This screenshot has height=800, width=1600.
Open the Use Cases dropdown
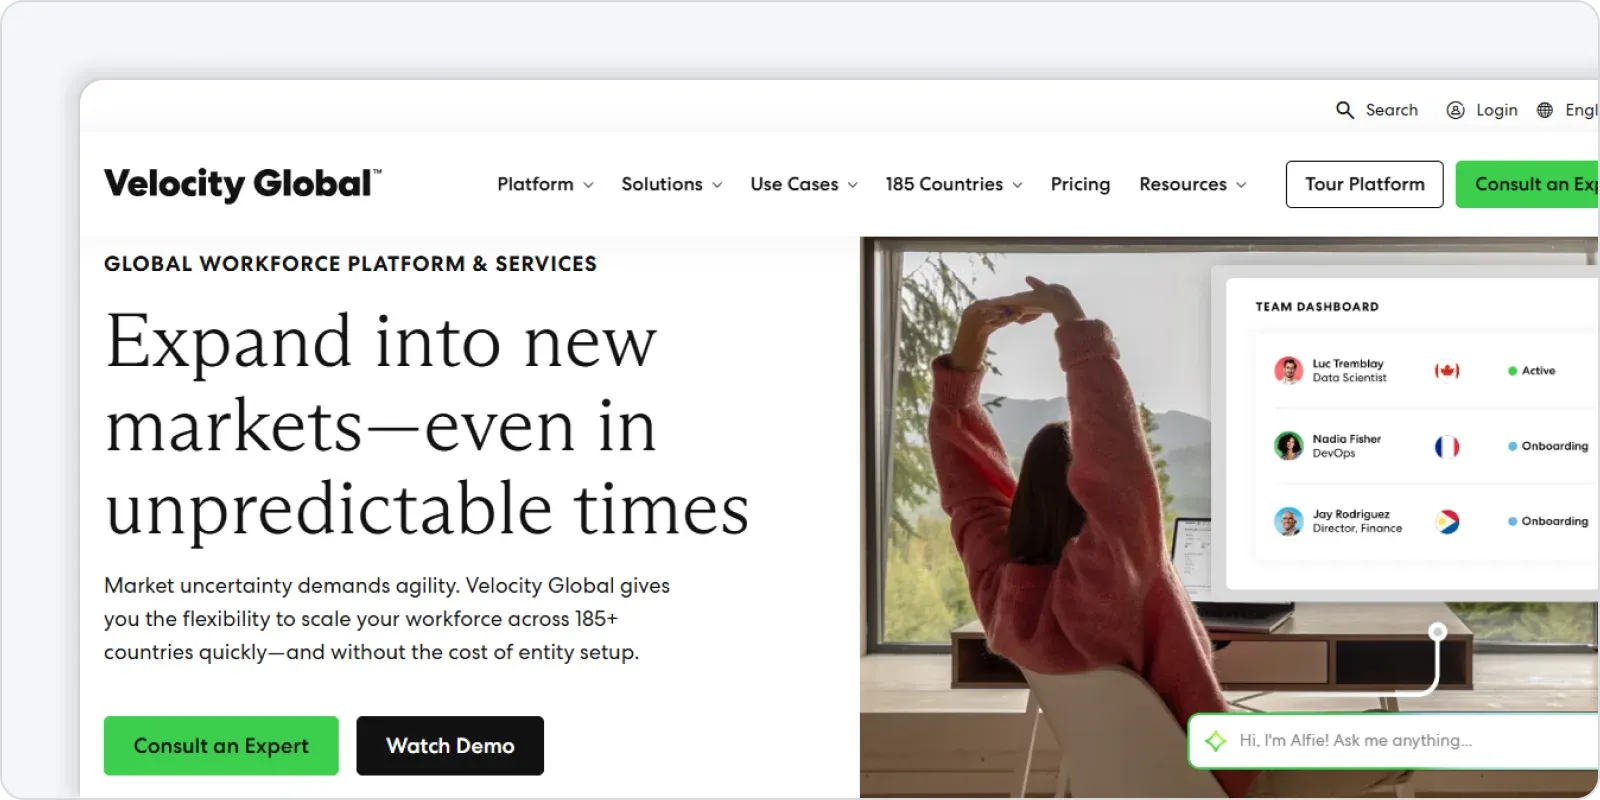tap(804, 185)
